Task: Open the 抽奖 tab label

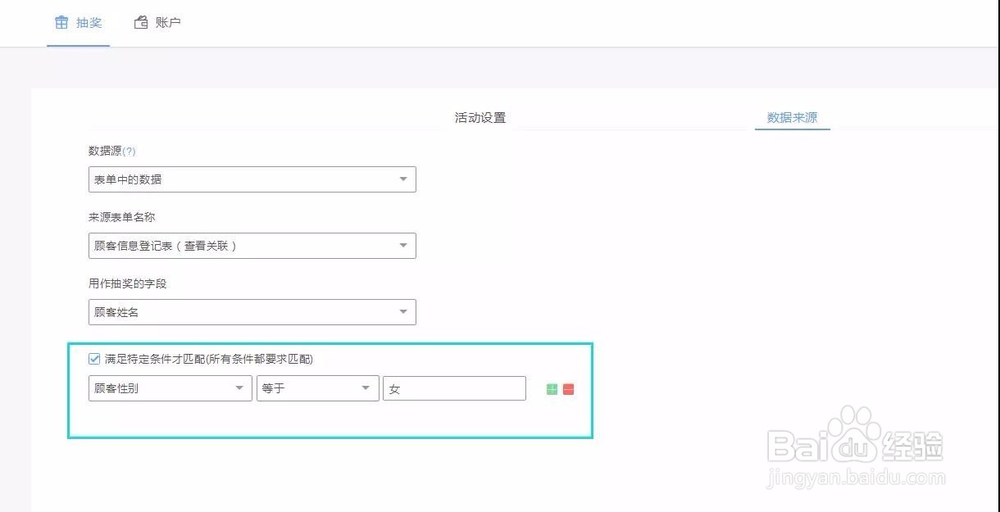Action: tap(89, 22)
